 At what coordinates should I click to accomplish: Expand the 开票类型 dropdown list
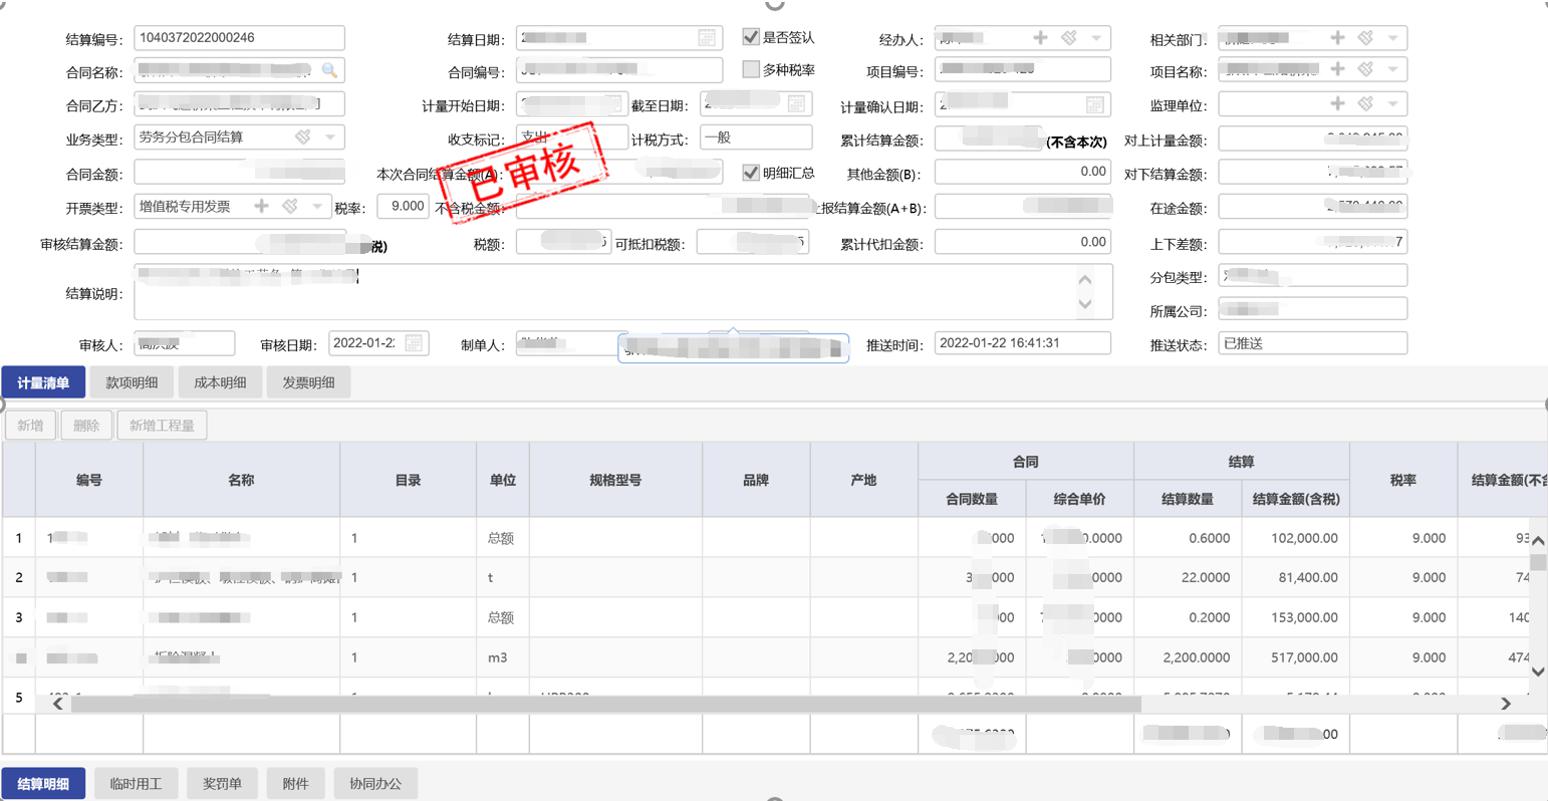[x=317, y=207]
